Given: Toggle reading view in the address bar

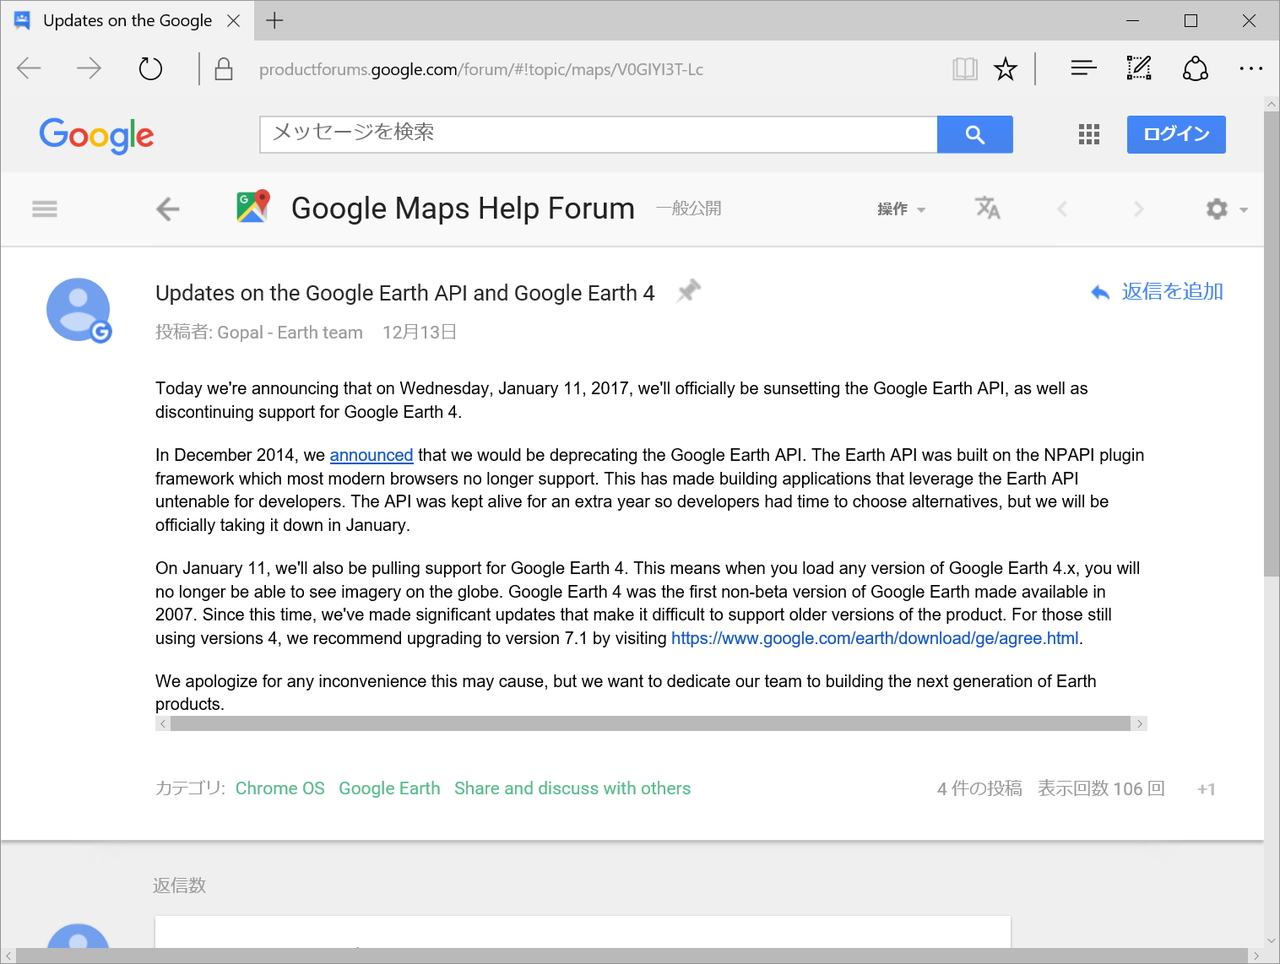Looking at the screenshot, I should coord(964,68).
